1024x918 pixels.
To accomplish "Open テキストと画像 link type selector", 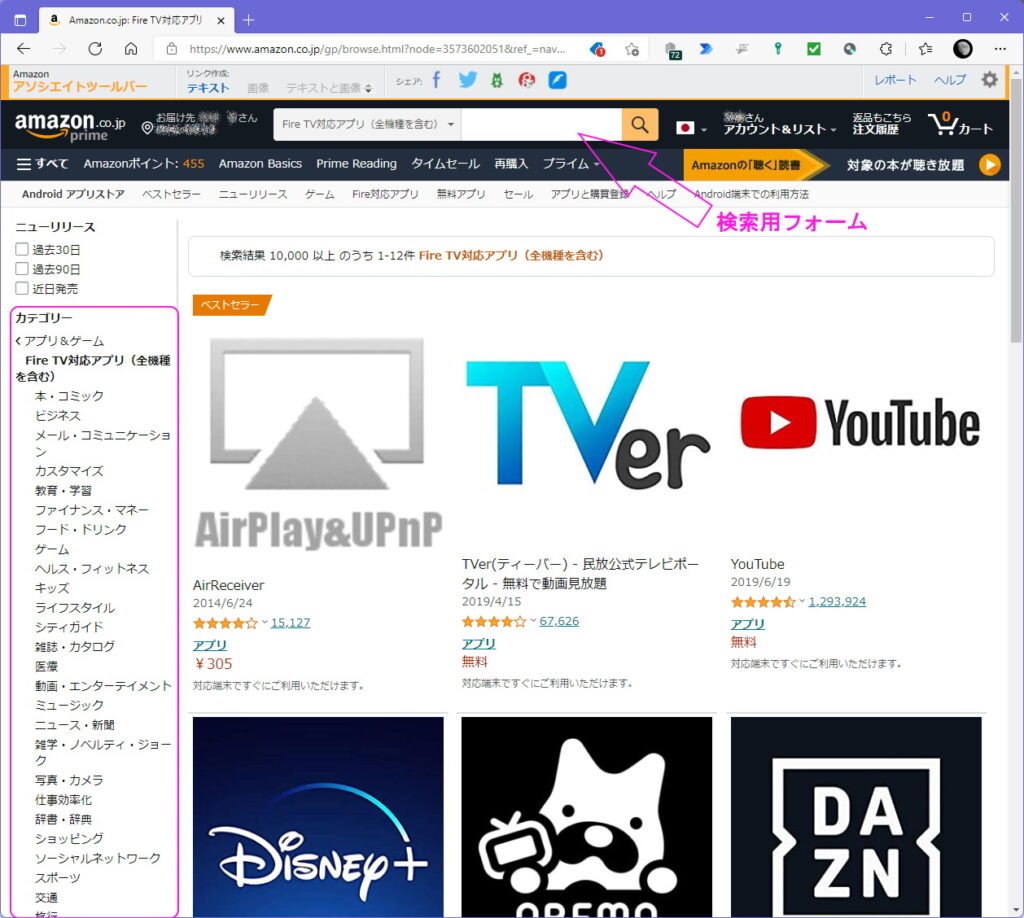I will 328,88.
